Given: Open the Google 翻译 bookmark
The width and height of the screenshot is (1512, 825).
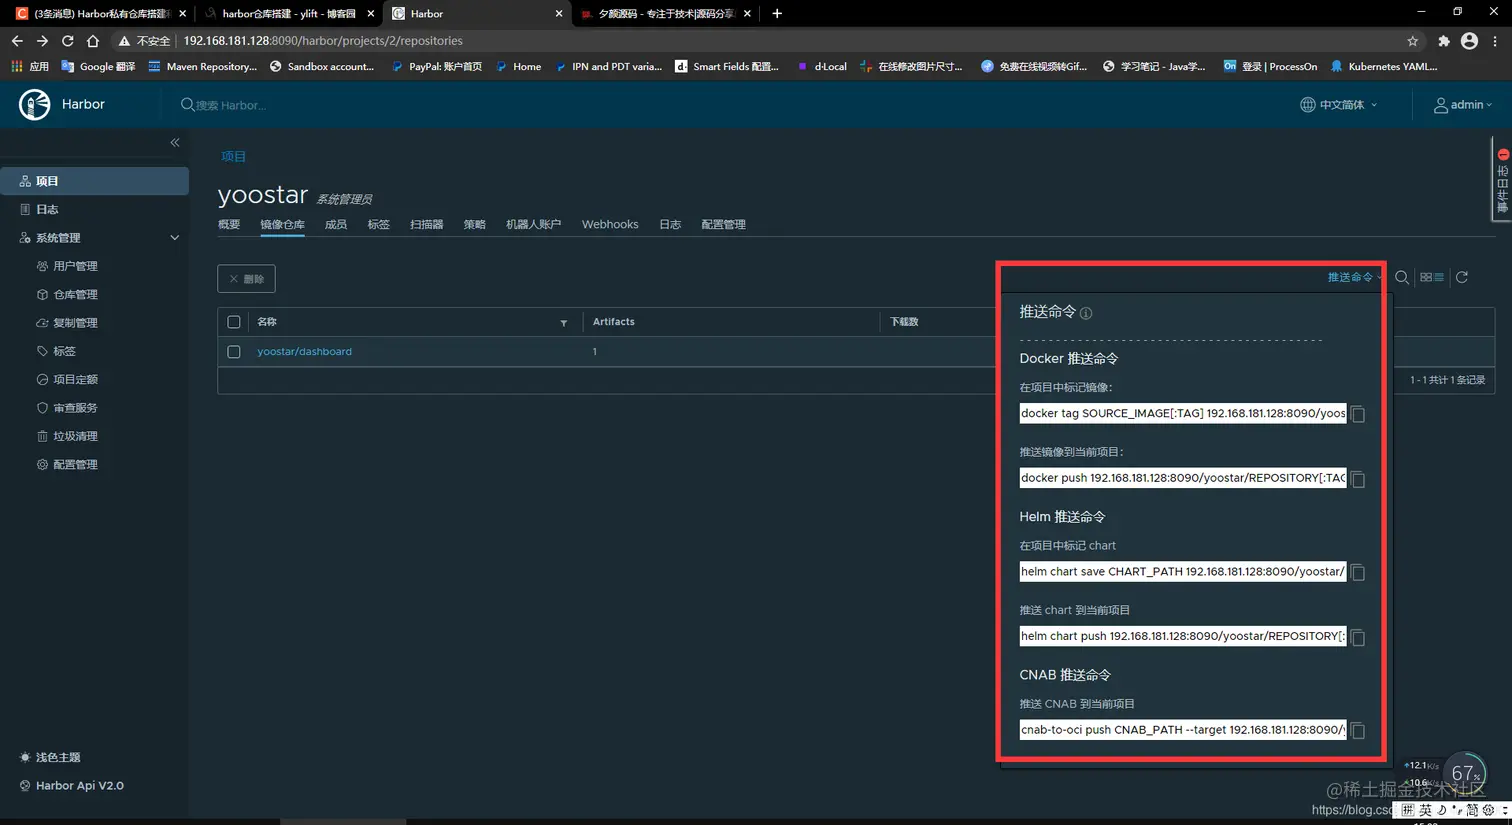Looking at the screenshot, I should (98, 66).
